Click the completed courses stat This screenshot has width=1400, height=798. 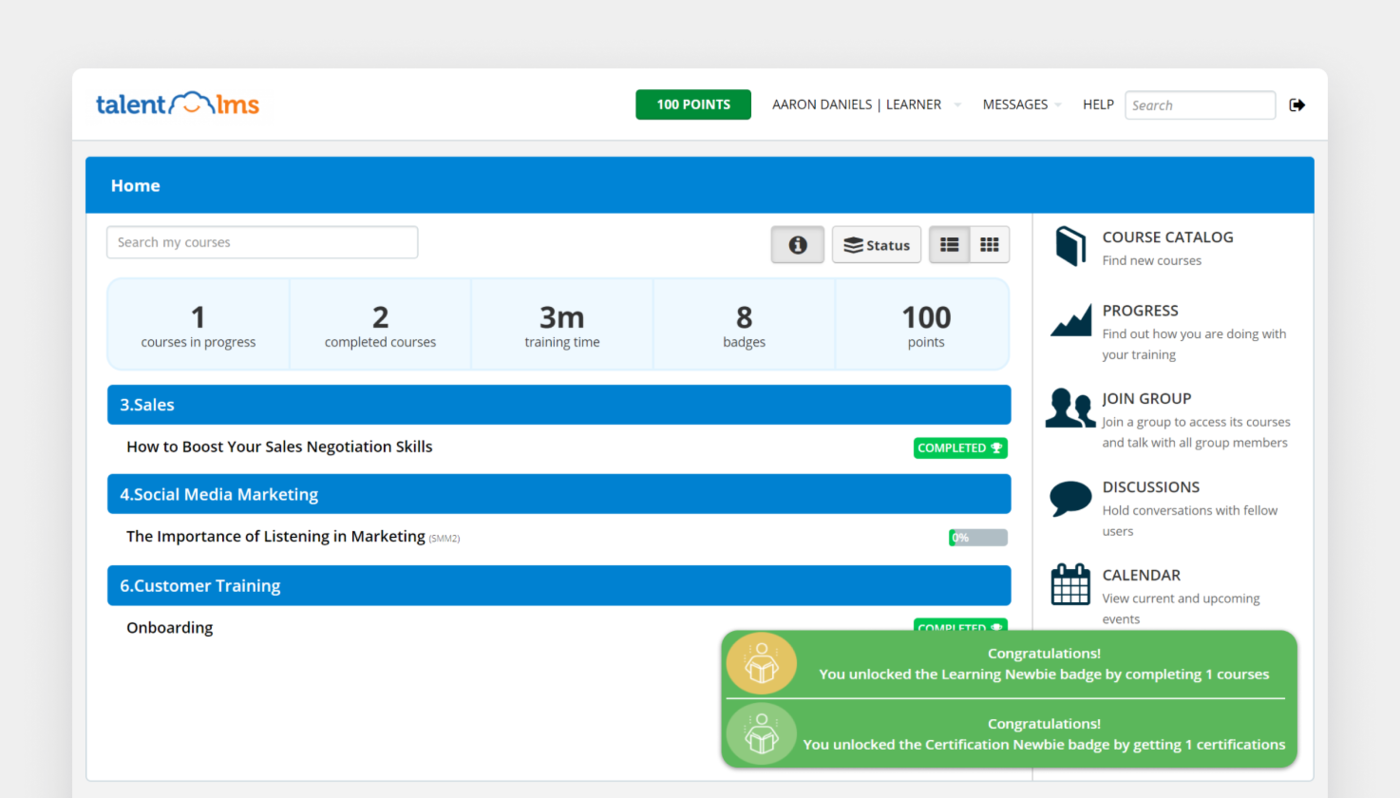tap(380, 325)
